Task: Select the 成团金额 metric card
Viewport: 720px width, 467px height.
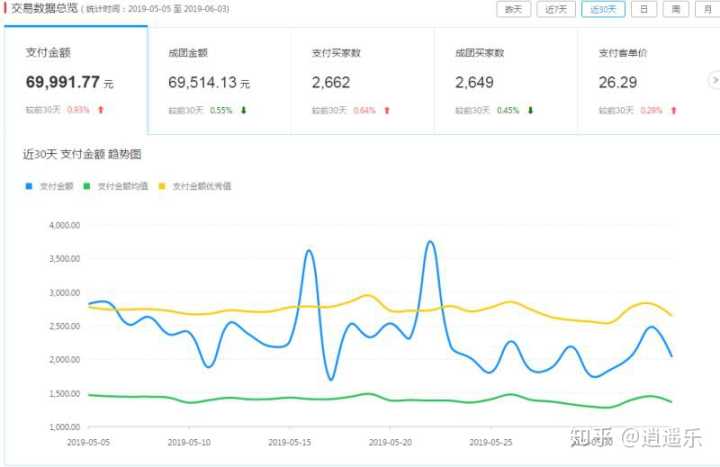Action: coord(218,80)
